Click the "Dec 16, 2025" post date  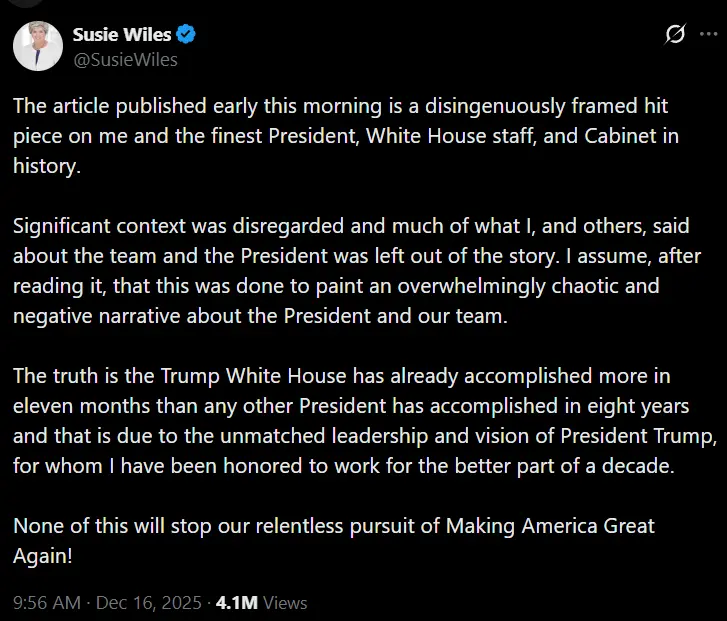(148, 603)
